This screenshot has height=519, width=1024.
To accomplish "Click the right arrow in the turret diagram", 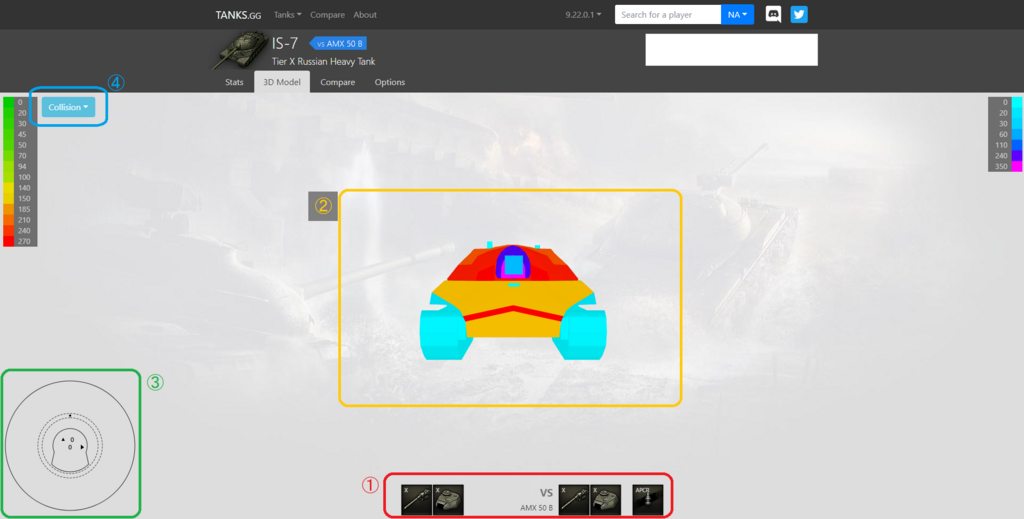I will tap(82, 447).
